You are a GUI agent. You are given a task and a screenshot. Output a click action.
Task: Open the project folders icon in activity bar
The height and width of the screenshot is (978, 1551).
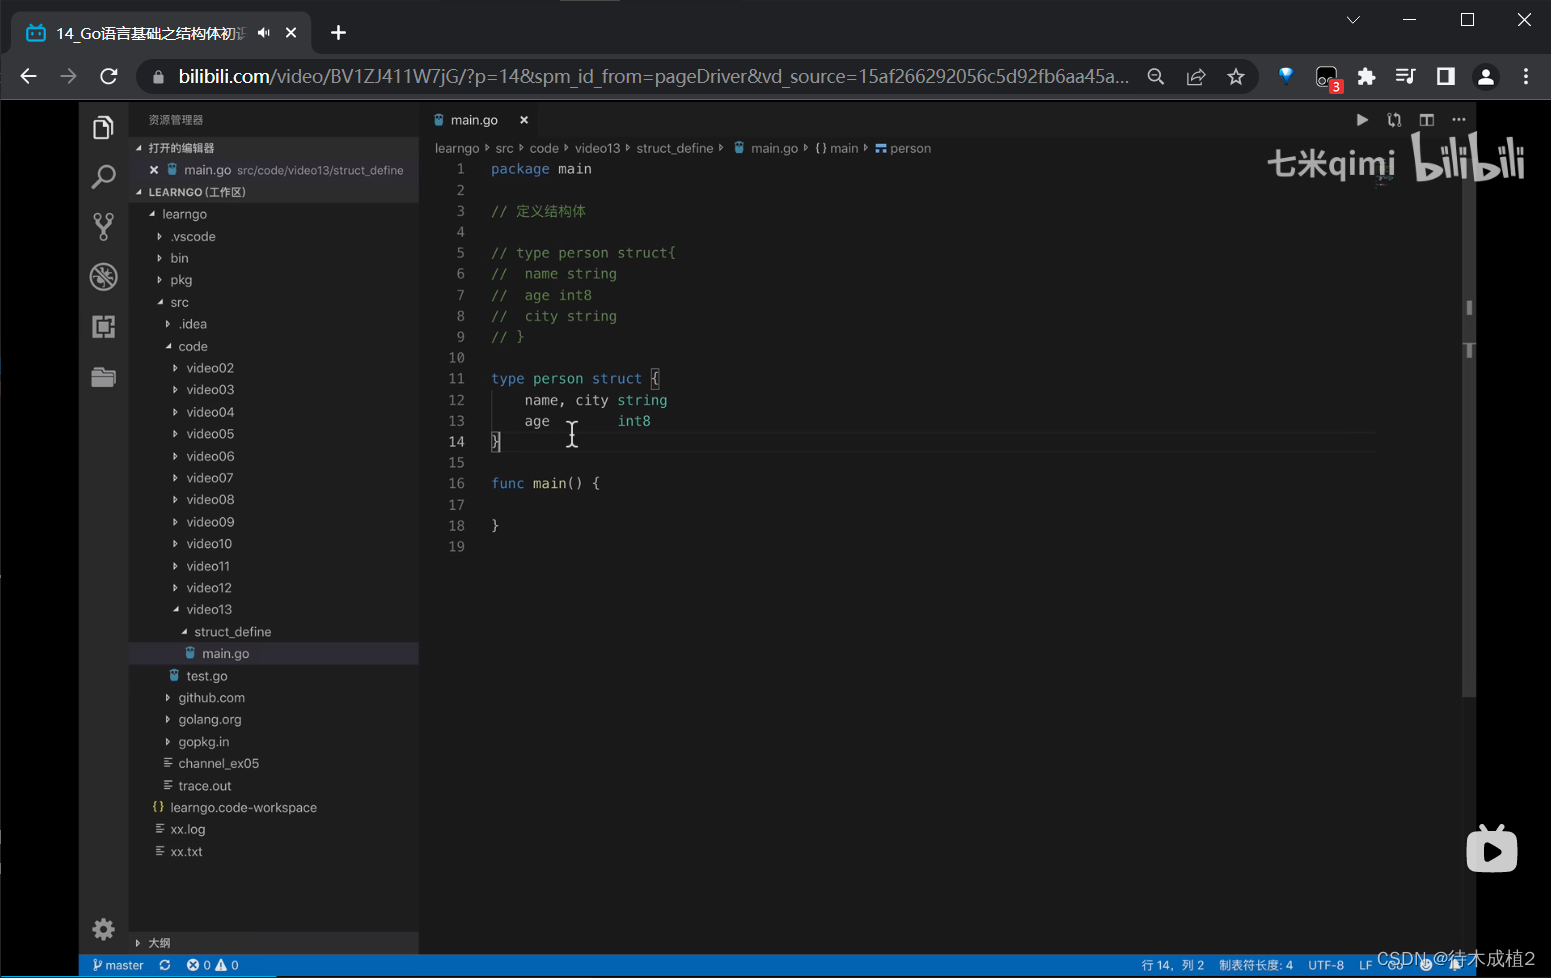(103, 377)
